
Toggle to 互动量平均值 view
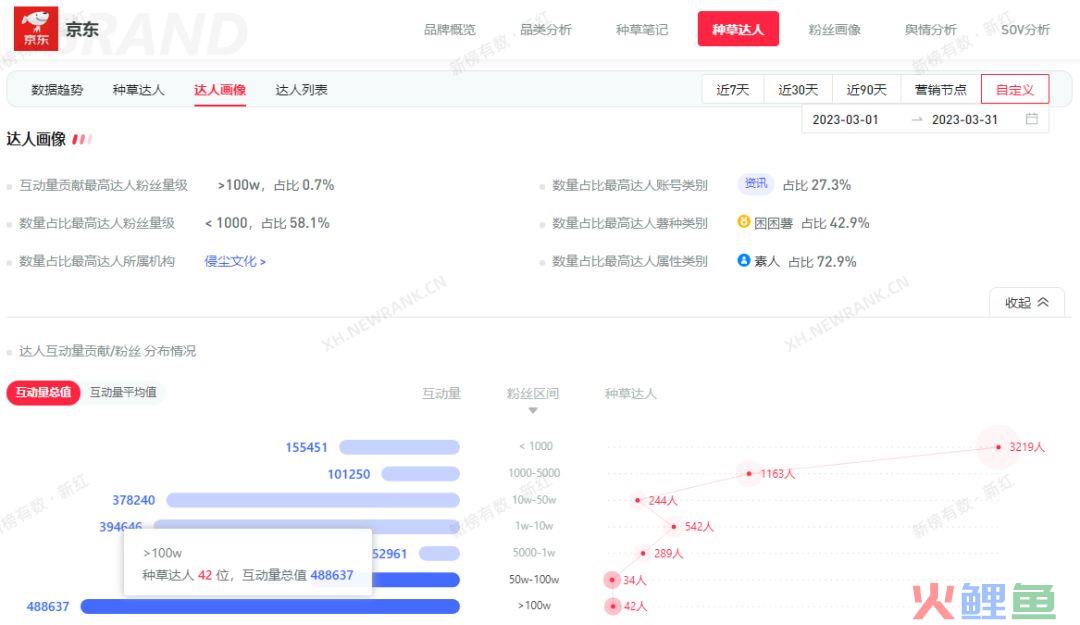click(123, 392)
